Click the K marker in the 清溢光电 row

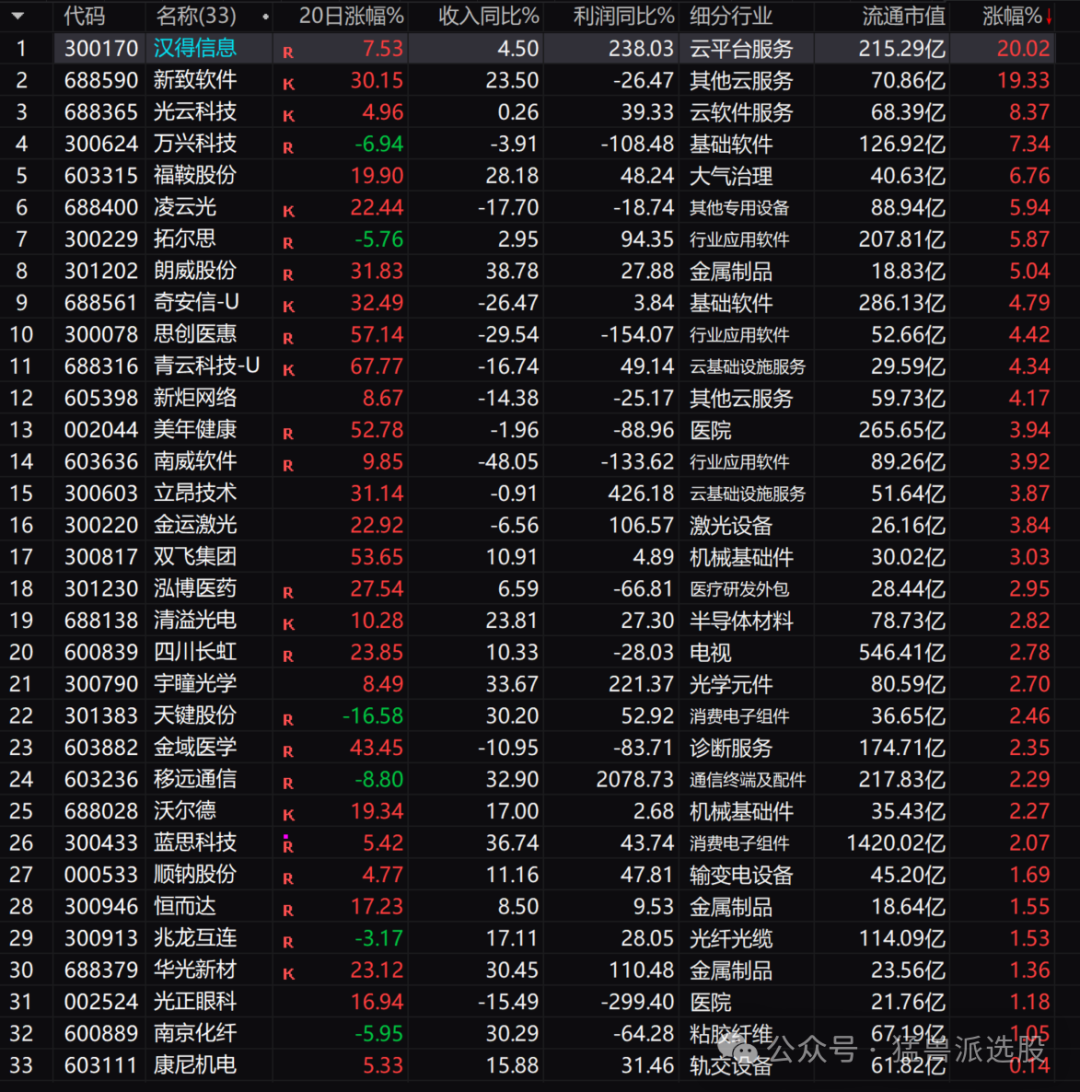tap(288, 625)
